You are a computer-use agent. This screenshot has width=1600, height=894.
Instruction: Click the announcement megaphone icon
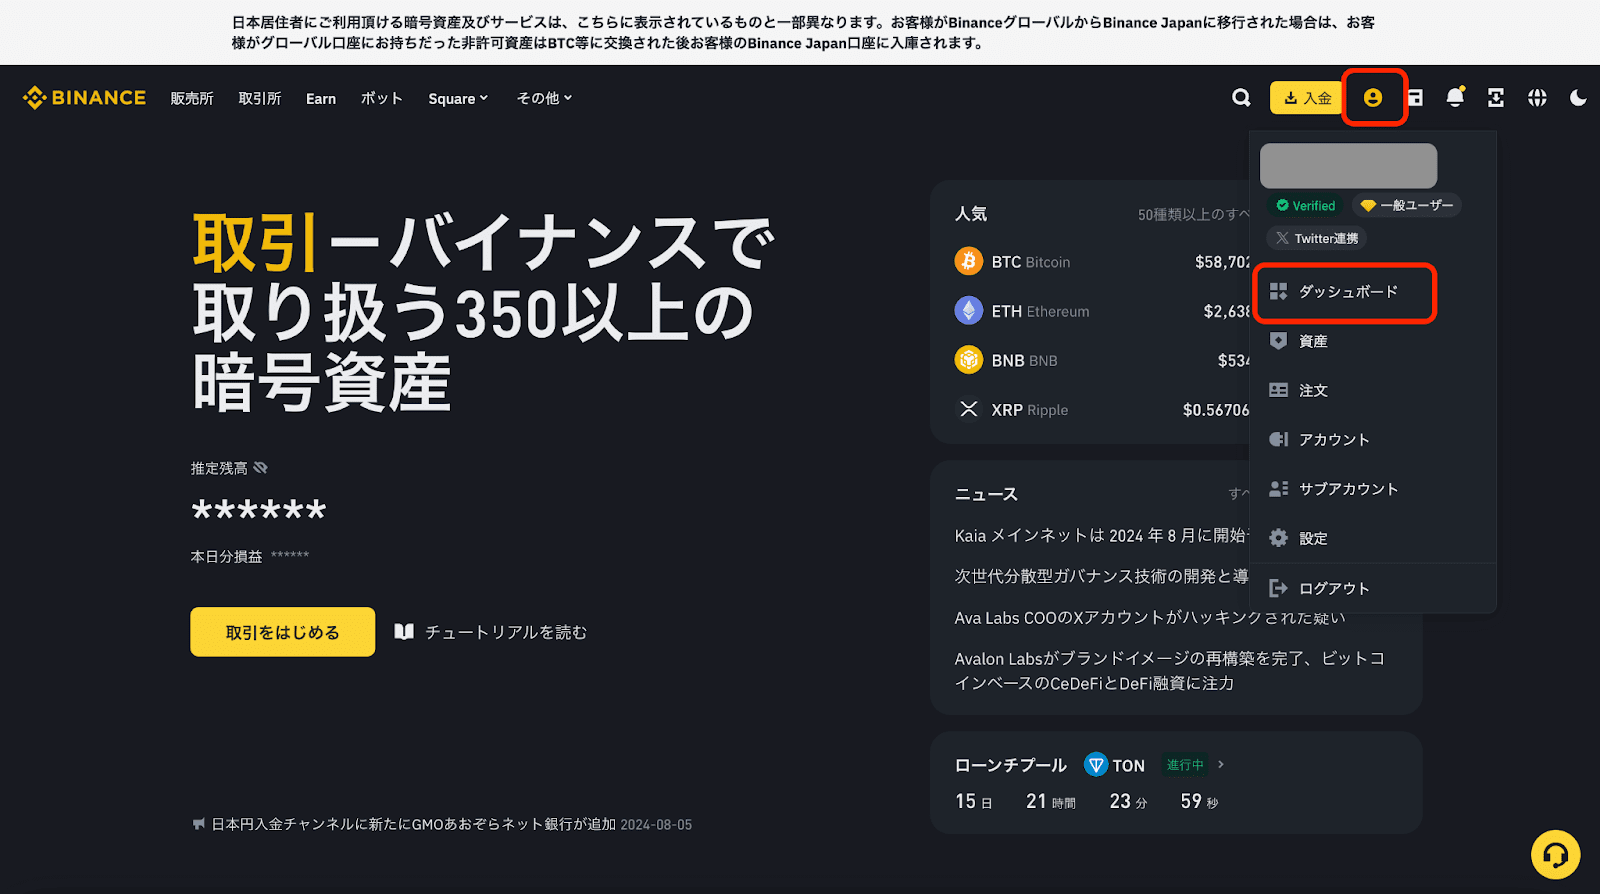point(198,824)
